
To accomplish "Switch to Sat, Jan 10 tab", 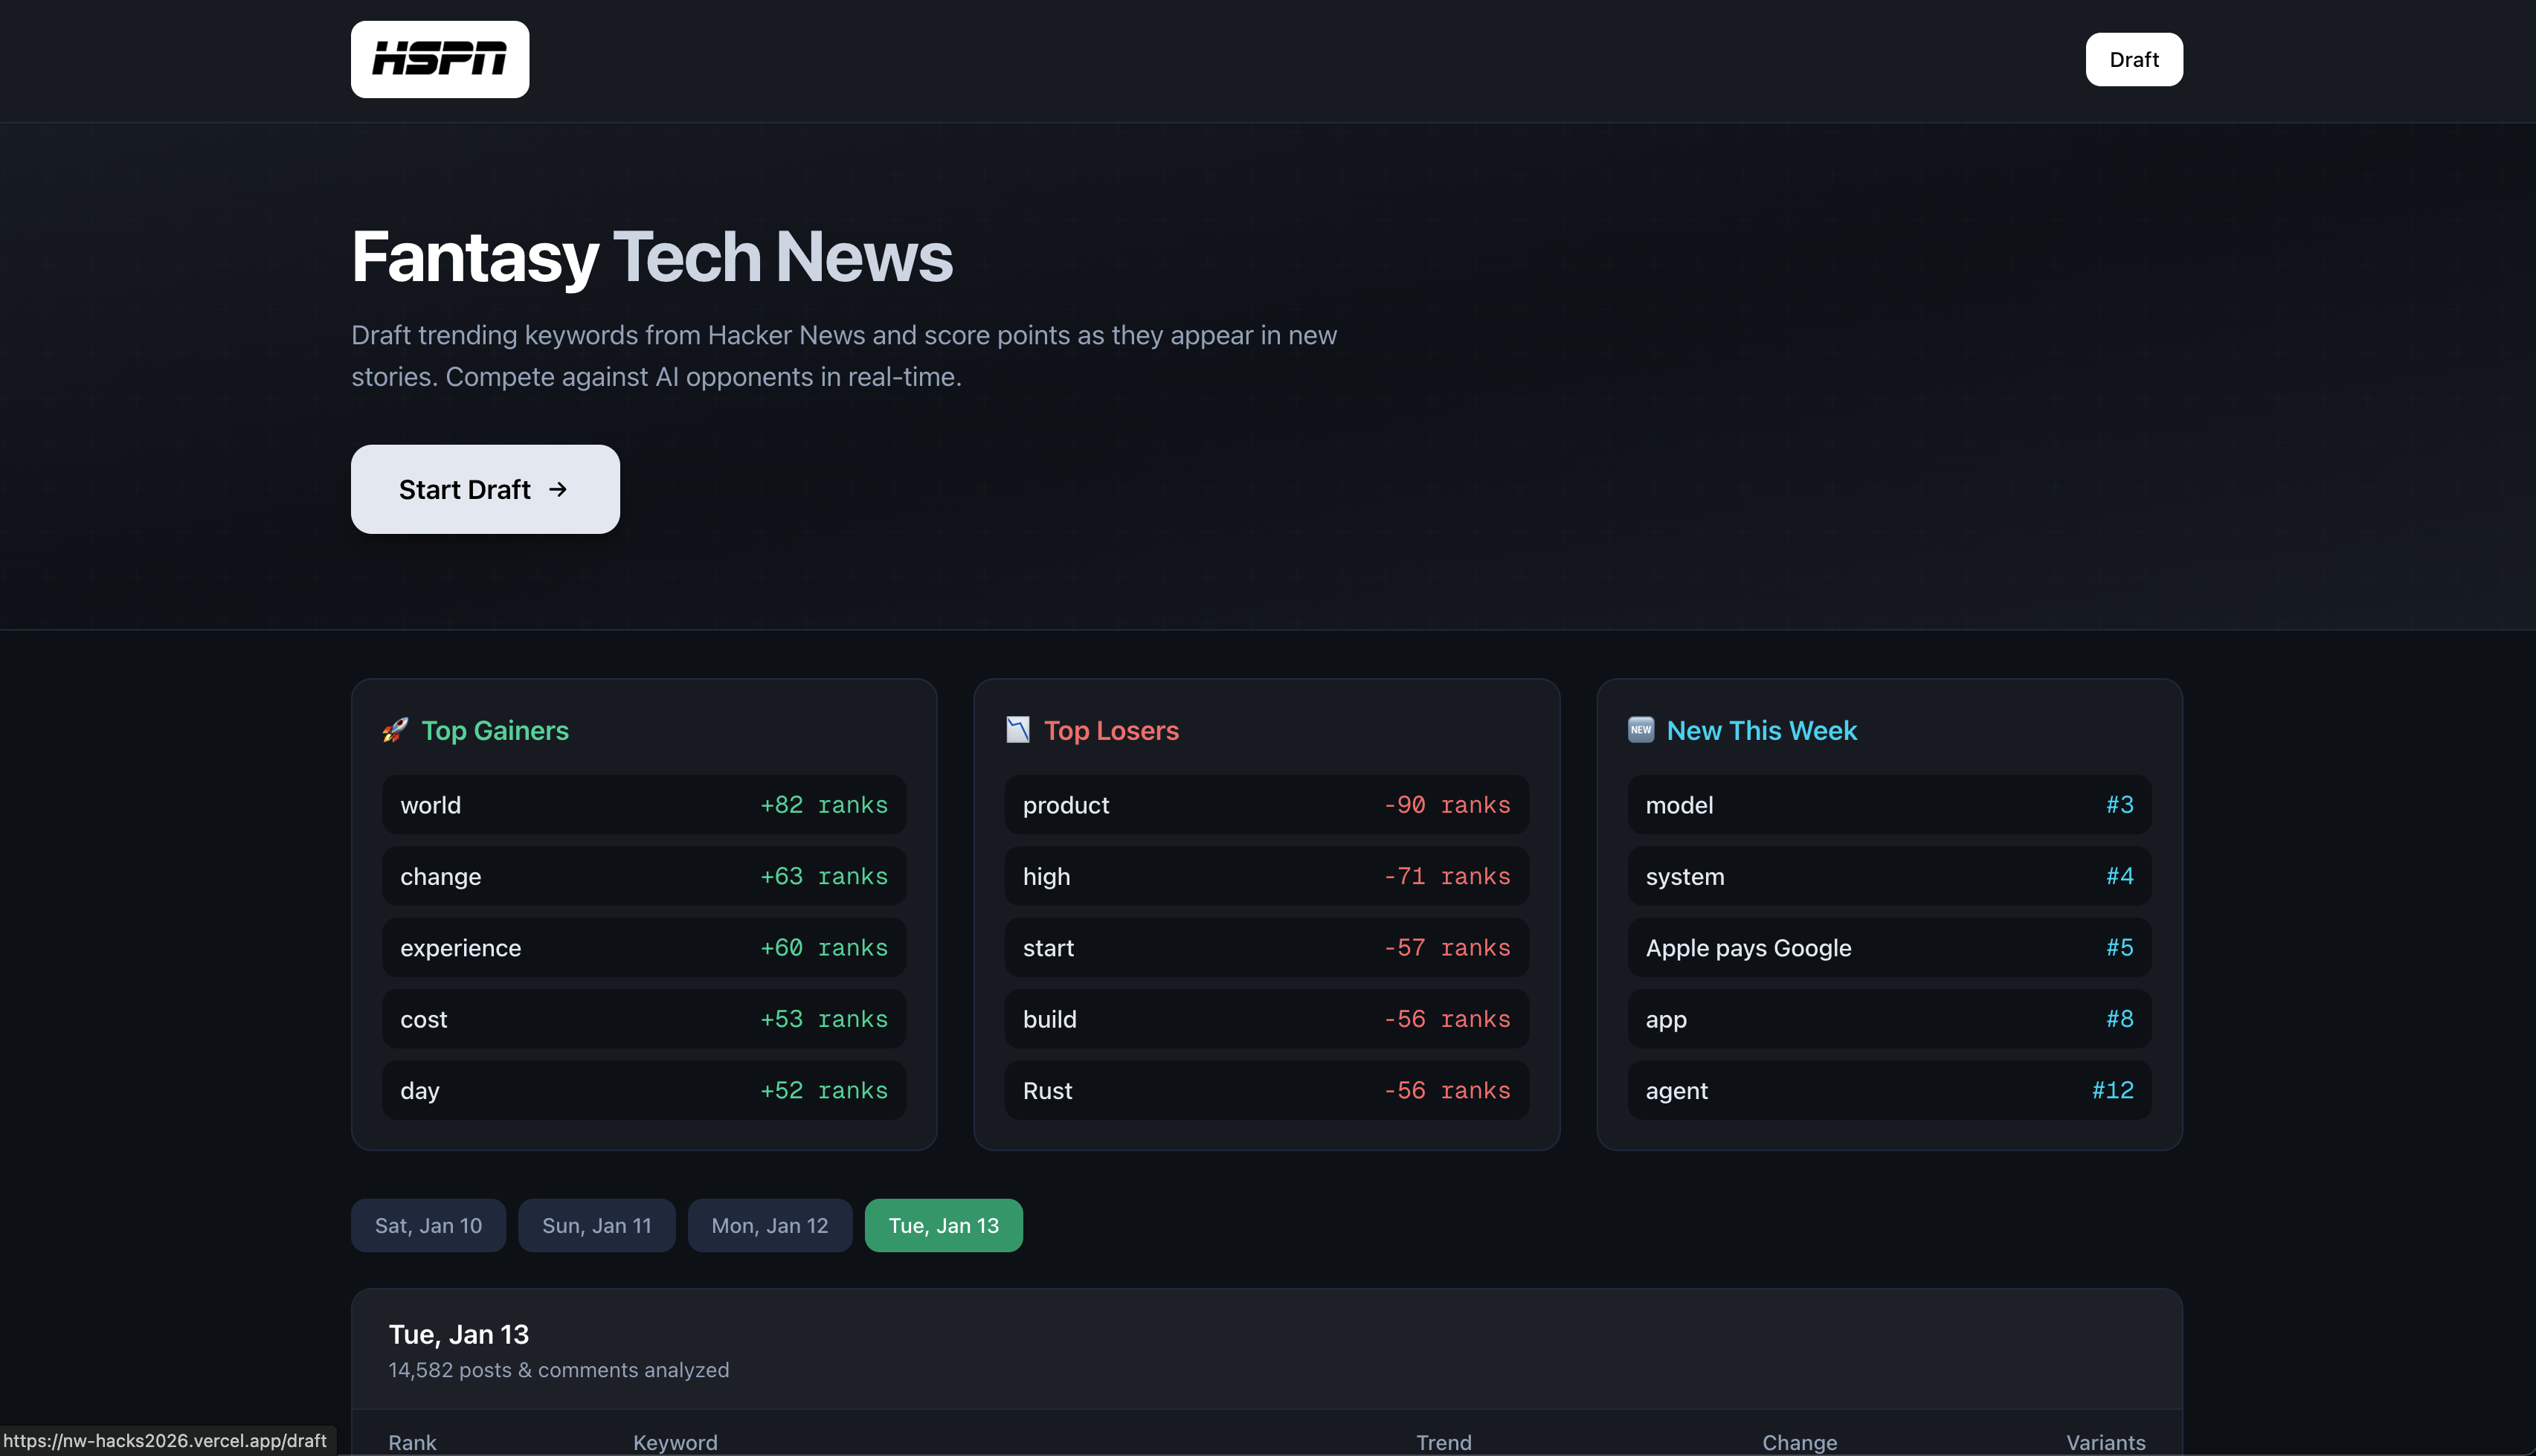I will [428, 1225].
